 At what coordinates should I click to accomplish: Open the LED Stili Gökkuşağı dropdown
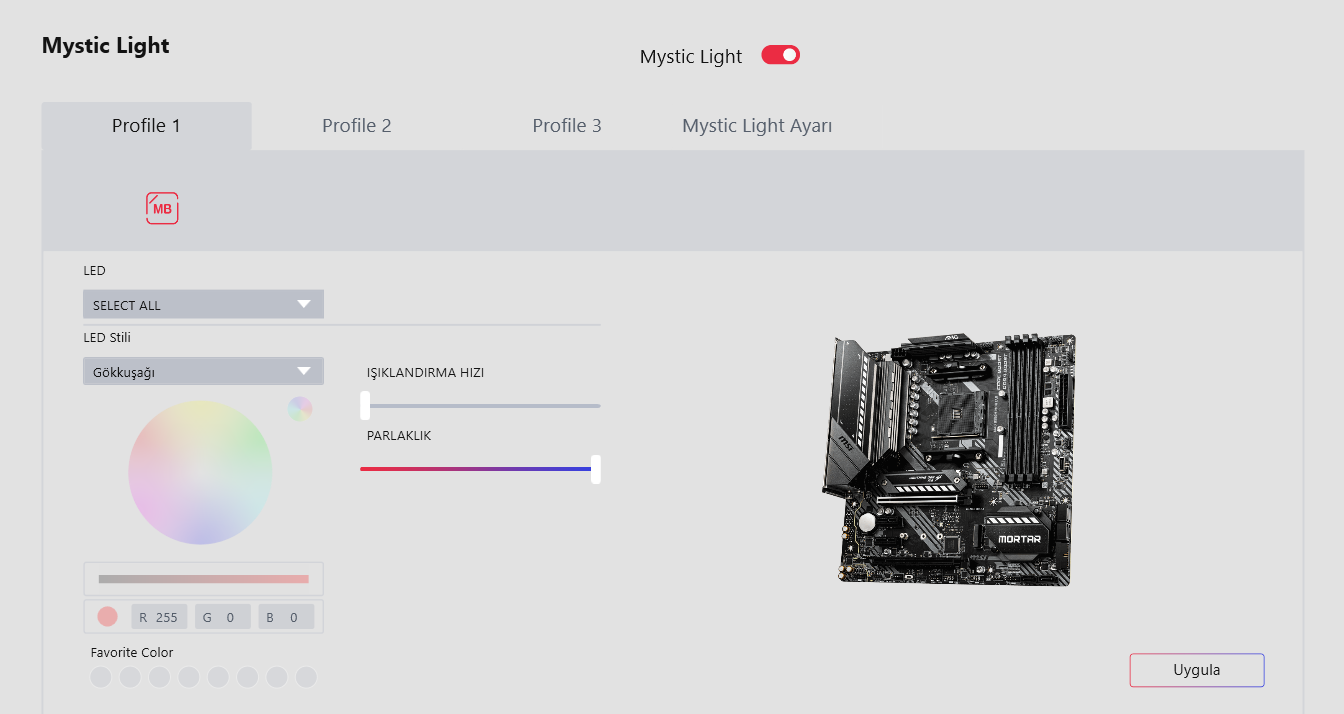click(x=203, y=371)
